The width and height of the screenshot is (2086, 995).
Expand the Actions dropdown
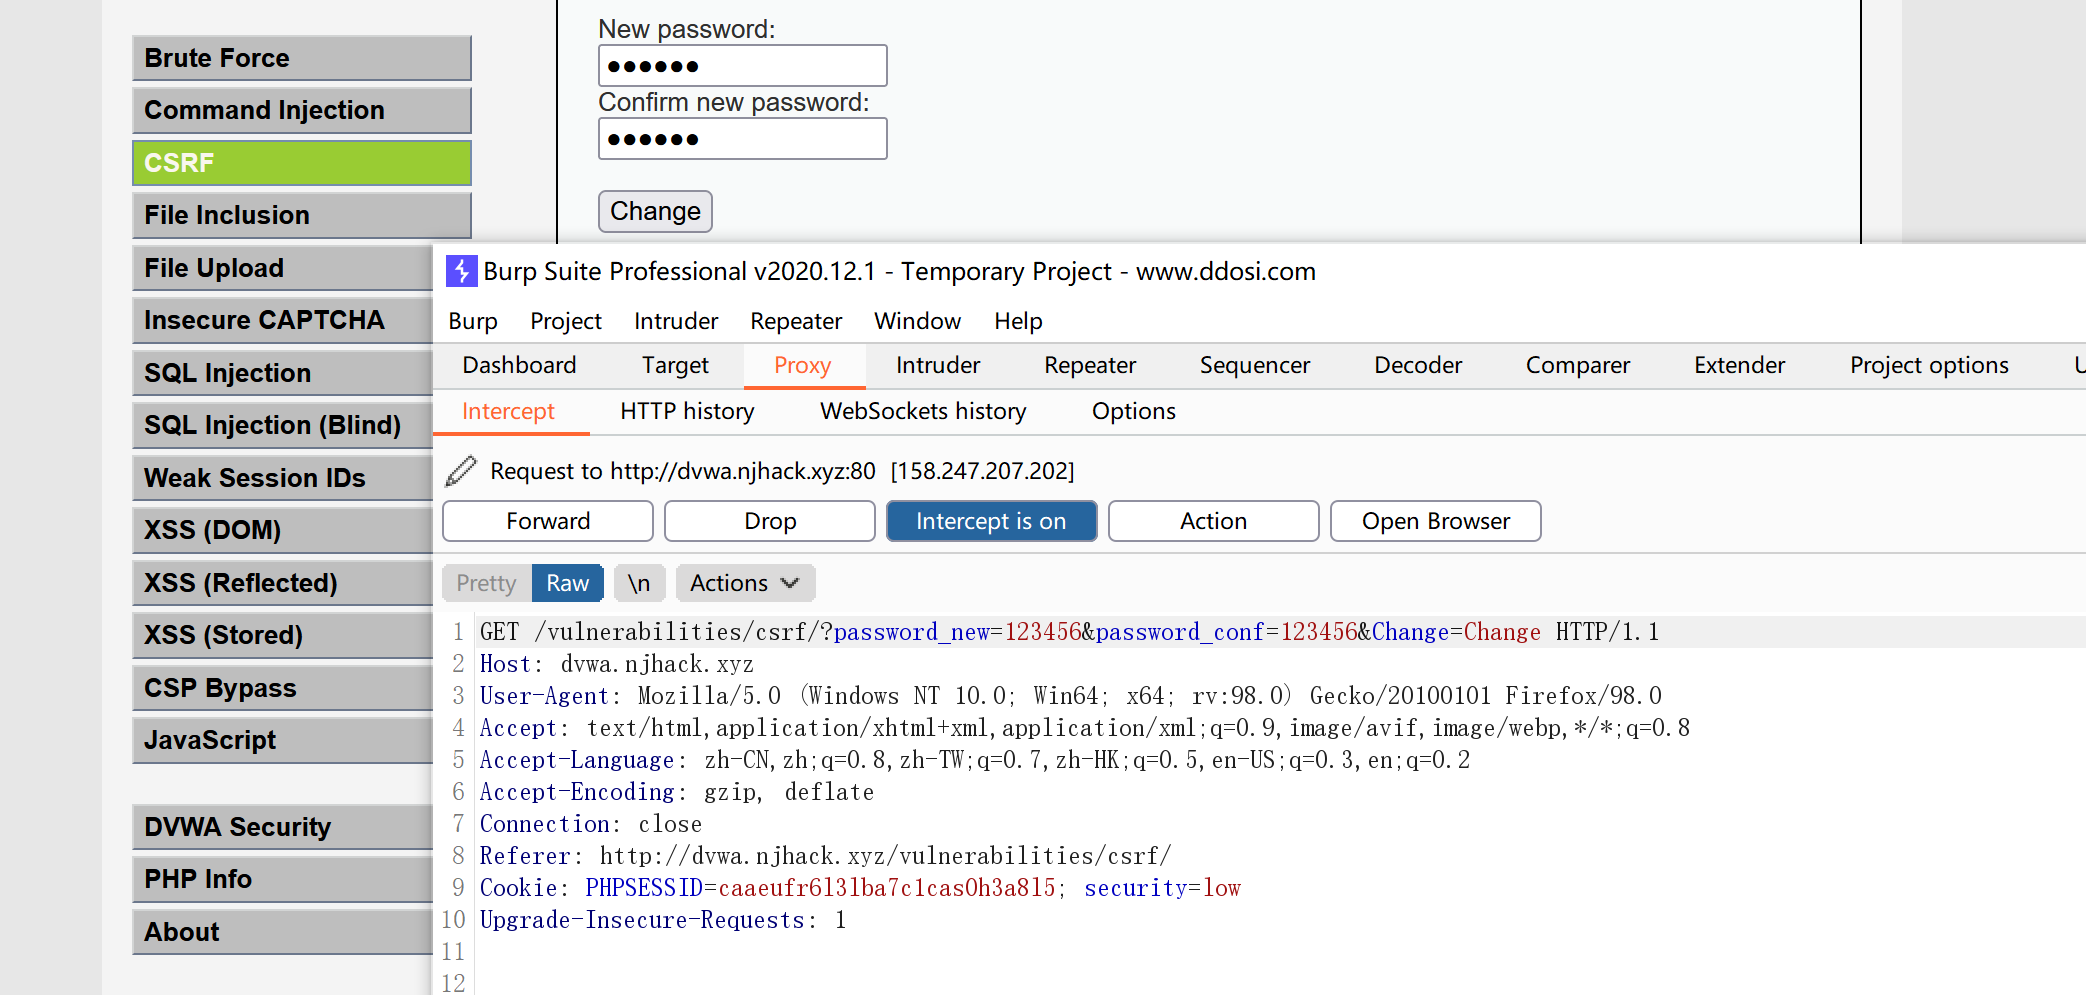(745, 583)
